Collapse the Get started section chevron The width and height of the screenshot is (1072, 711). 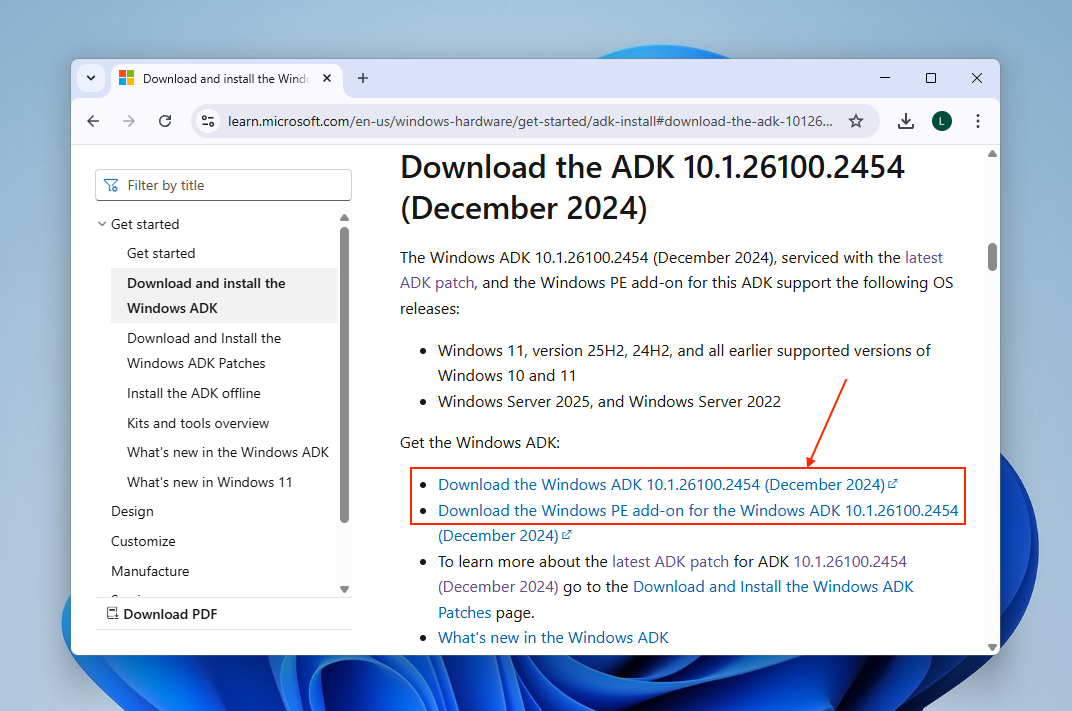[101, 223]
